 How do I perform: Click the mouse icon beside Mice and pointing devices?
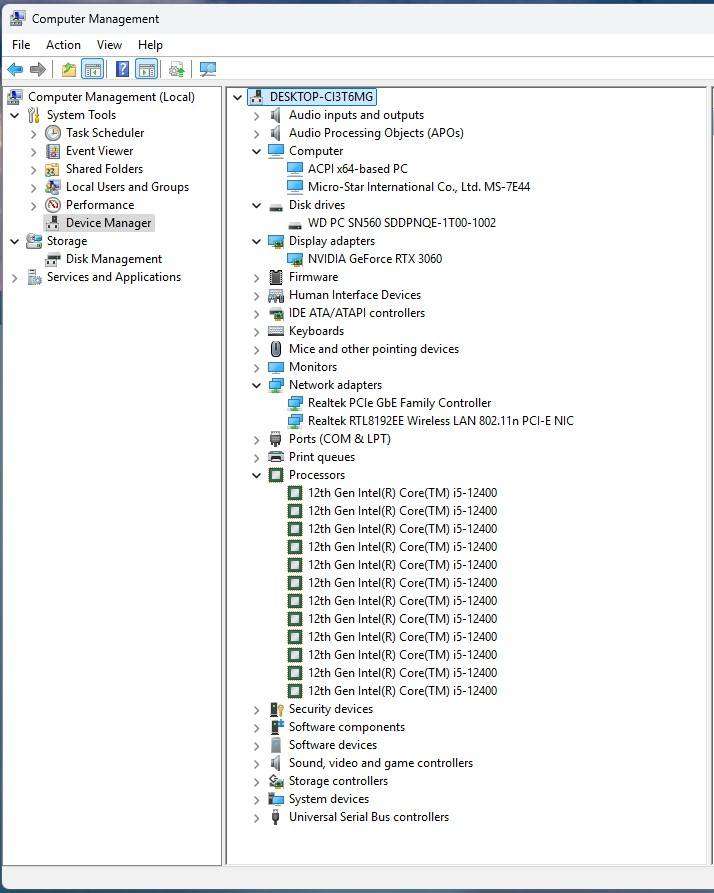pyautogui.click(x=276, y=349)
